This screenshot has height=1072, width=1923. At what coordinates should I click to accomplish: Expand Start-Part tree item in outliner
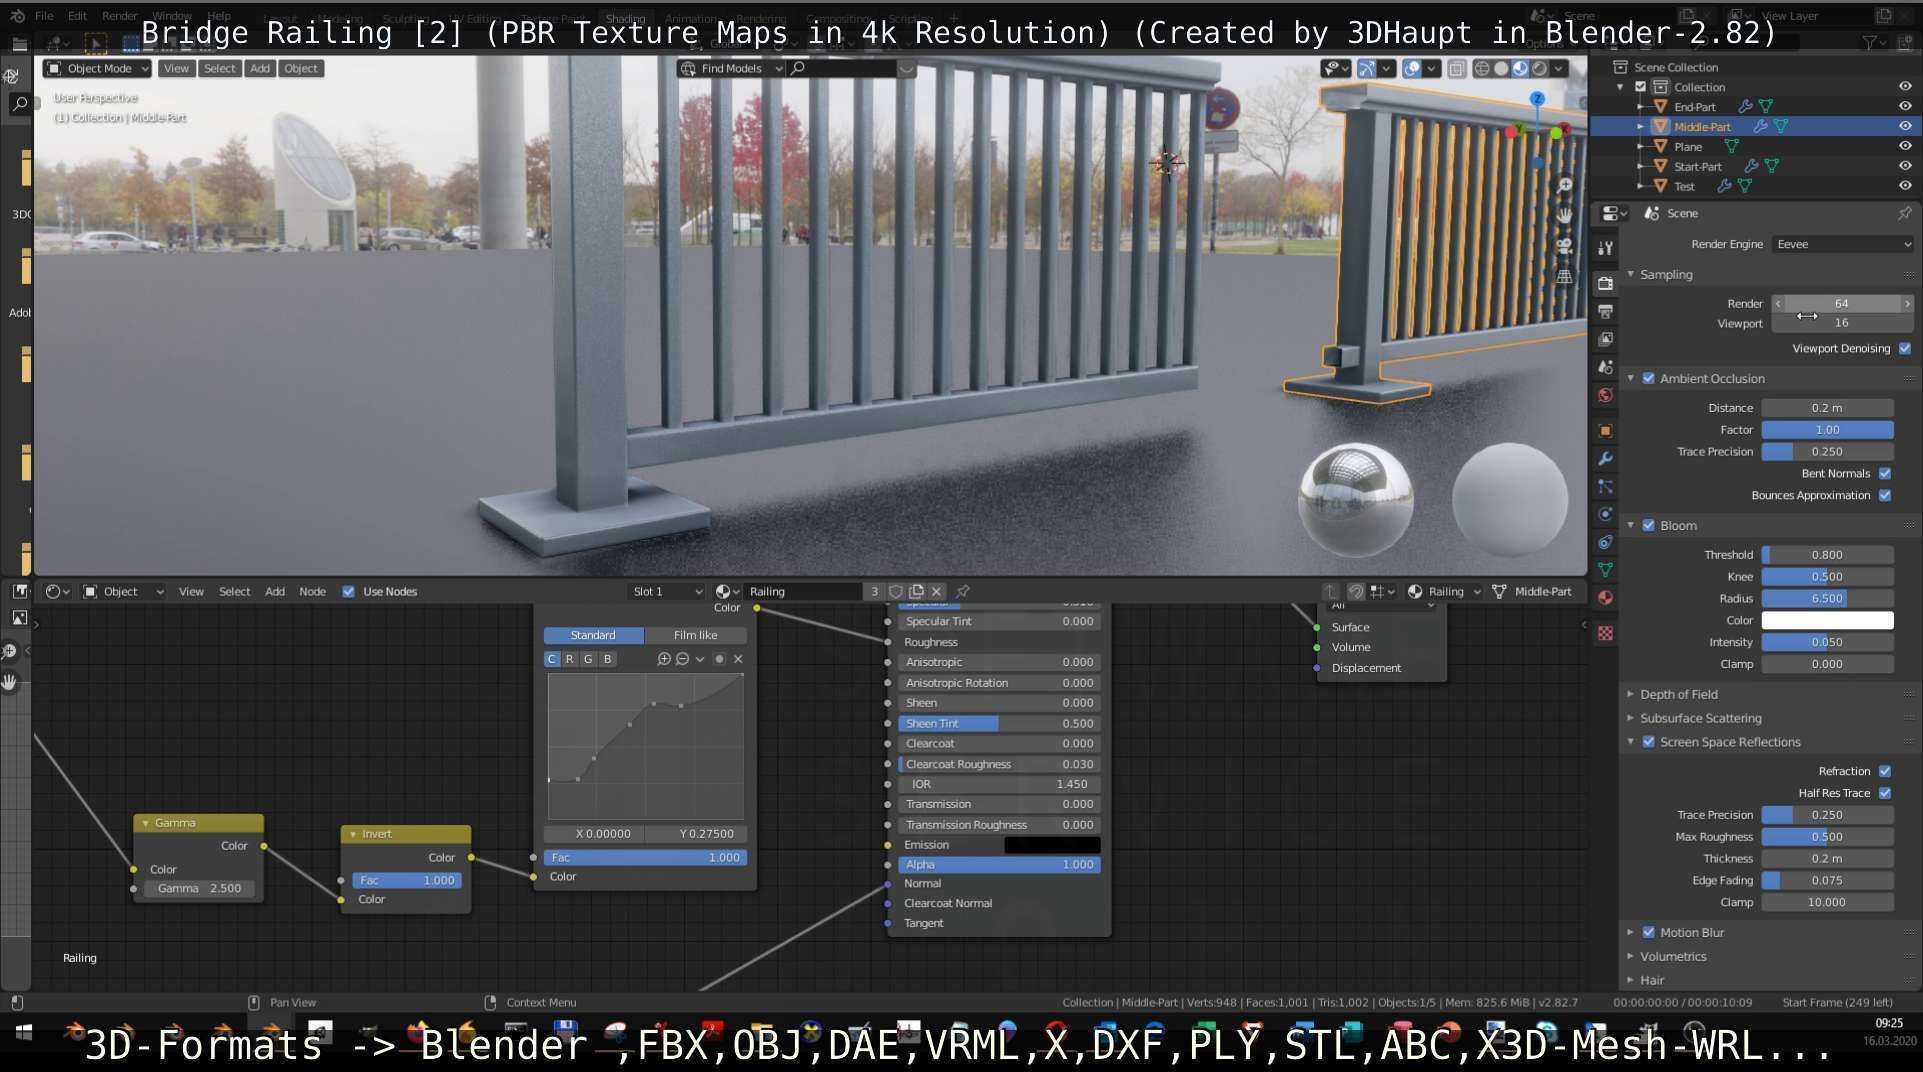click(x=1640, y=166)
